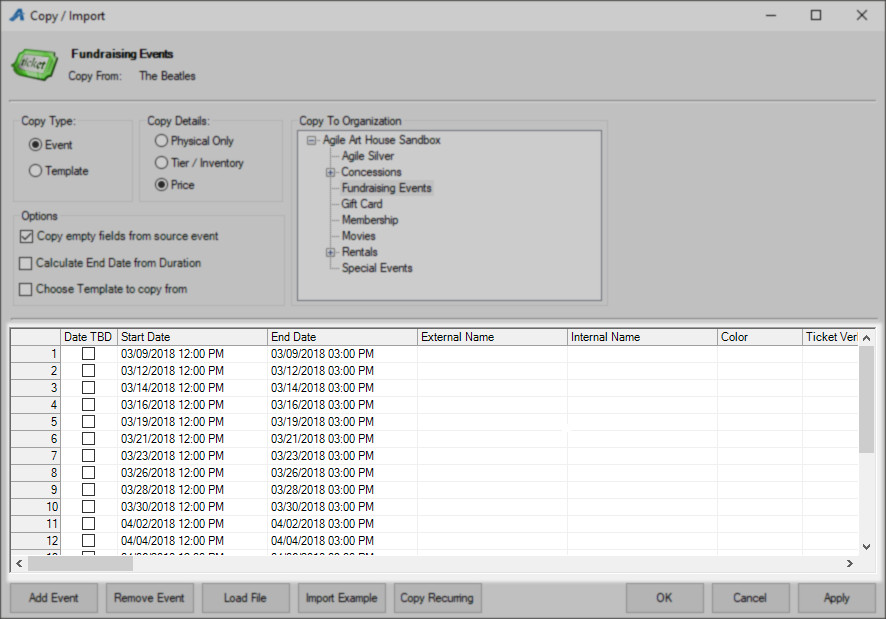The image size is (886, 619).
Task: Click end date 04/02/2018 03:00 PM cell
Action: [x=342, y=523]
